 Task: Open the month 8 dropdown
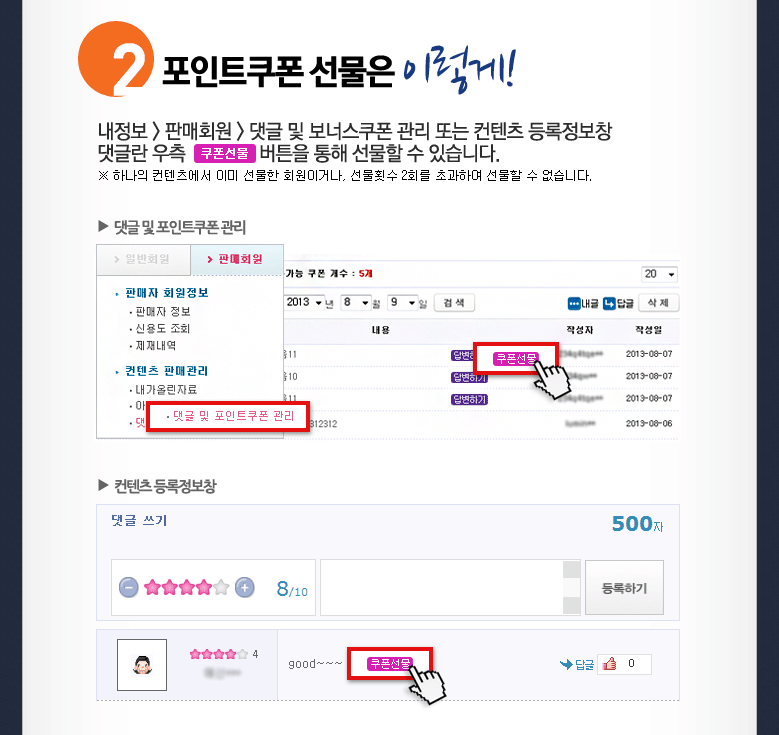pos(356,302)
